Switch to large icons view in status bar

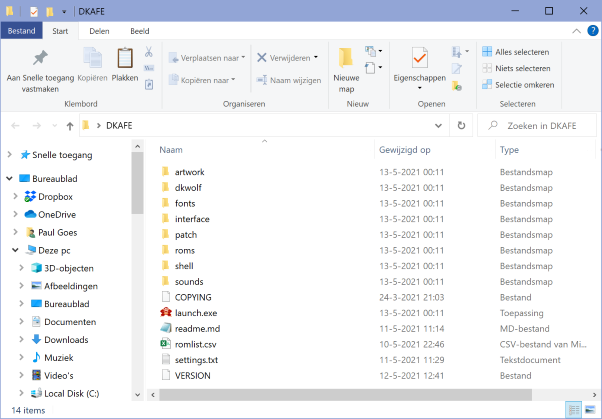pos(590,410)
